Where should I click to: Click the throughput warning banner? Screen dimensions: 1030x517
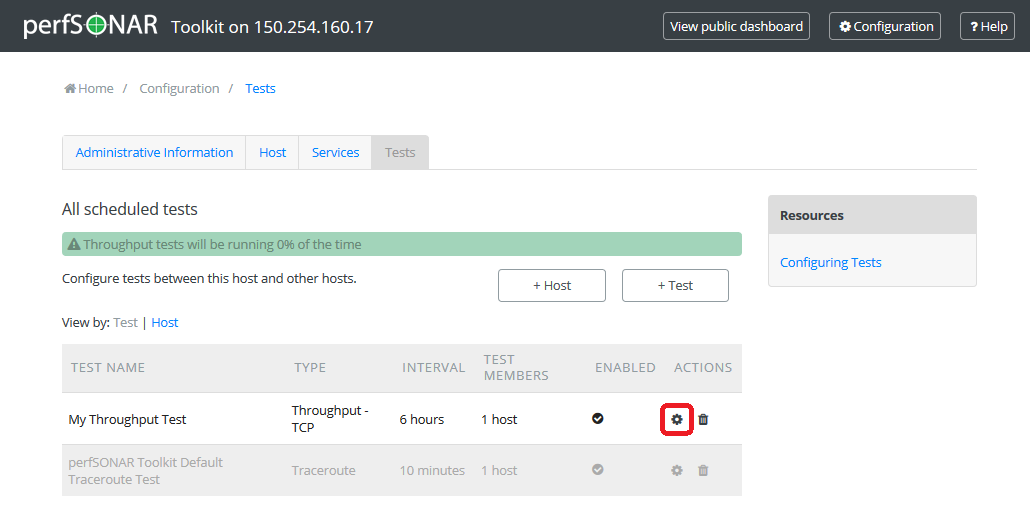pos(402,244)
